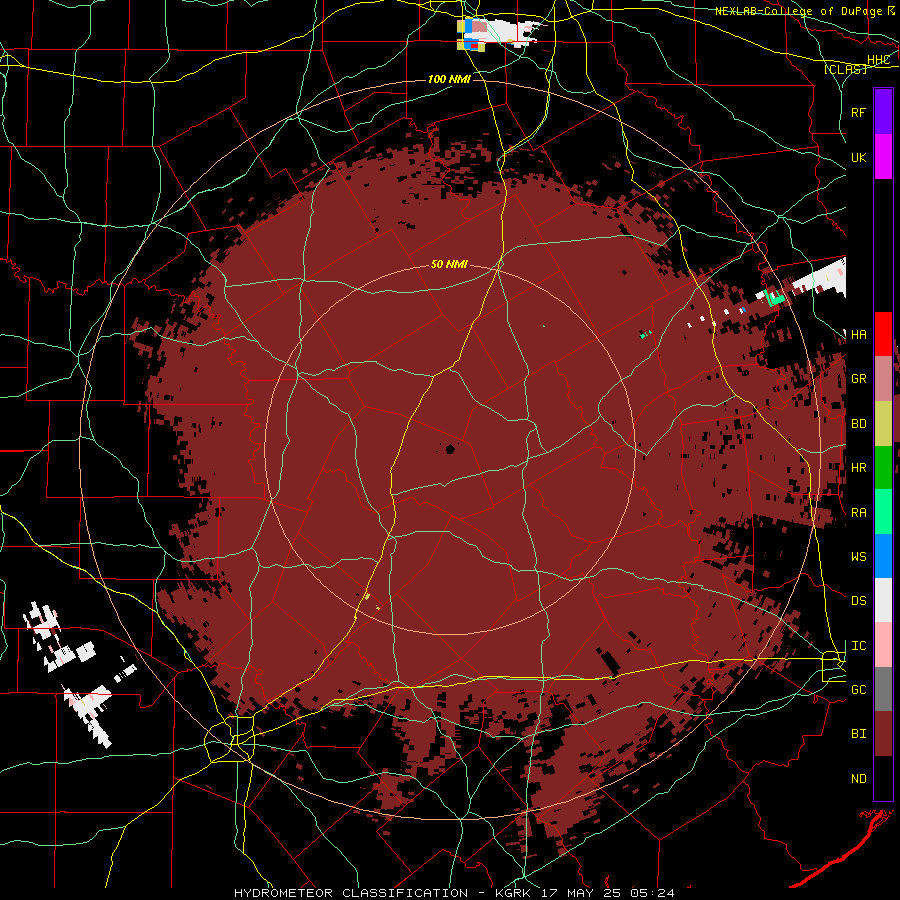Image resolution: width=900 pixels, height=900 pixels.
Task: Click the 'ND' legend label
Action: [858, 779]
